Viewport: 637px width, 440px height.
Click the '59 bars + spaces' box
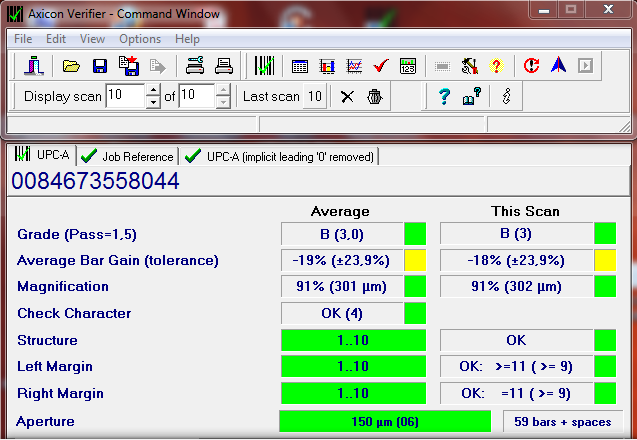click(563, 422)
